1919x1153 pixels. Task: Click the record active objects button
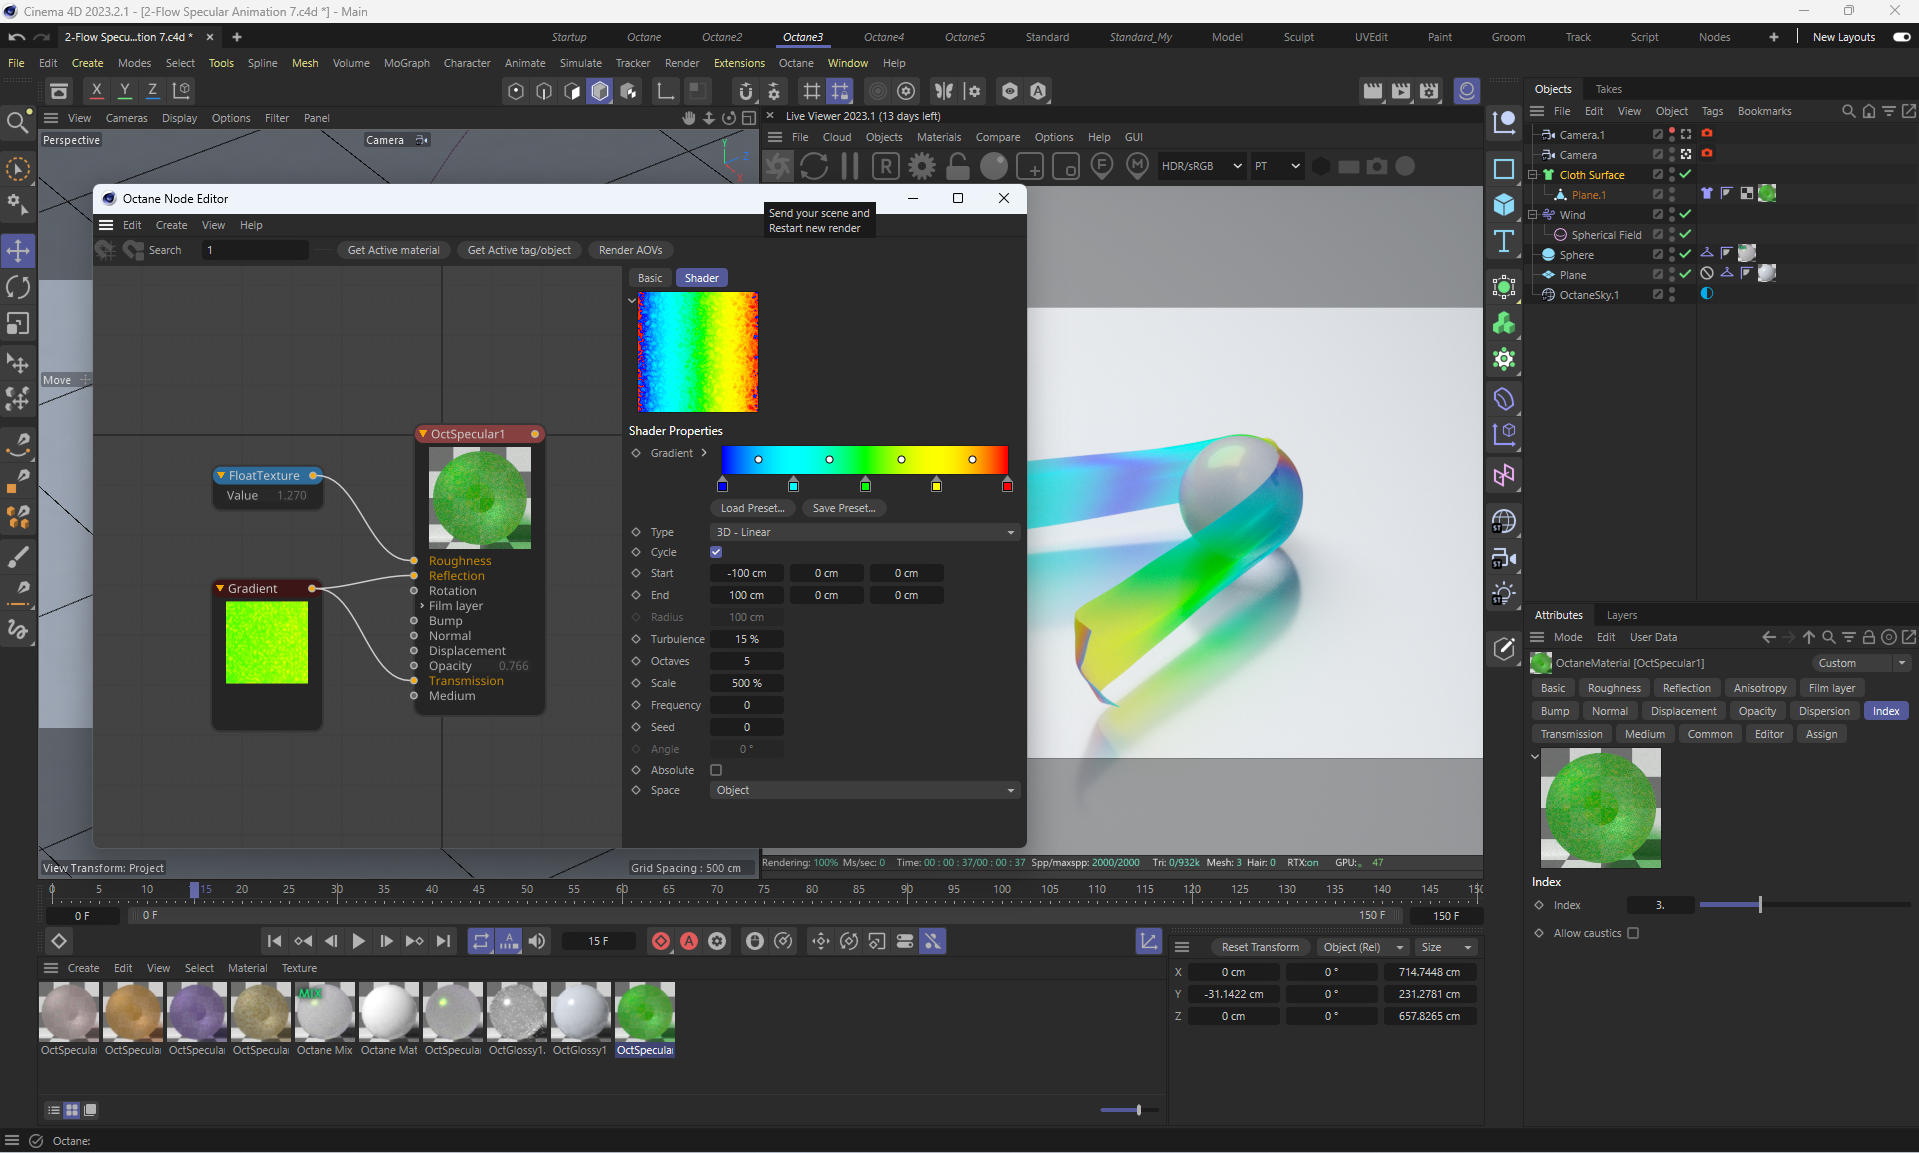coord(661,941)
